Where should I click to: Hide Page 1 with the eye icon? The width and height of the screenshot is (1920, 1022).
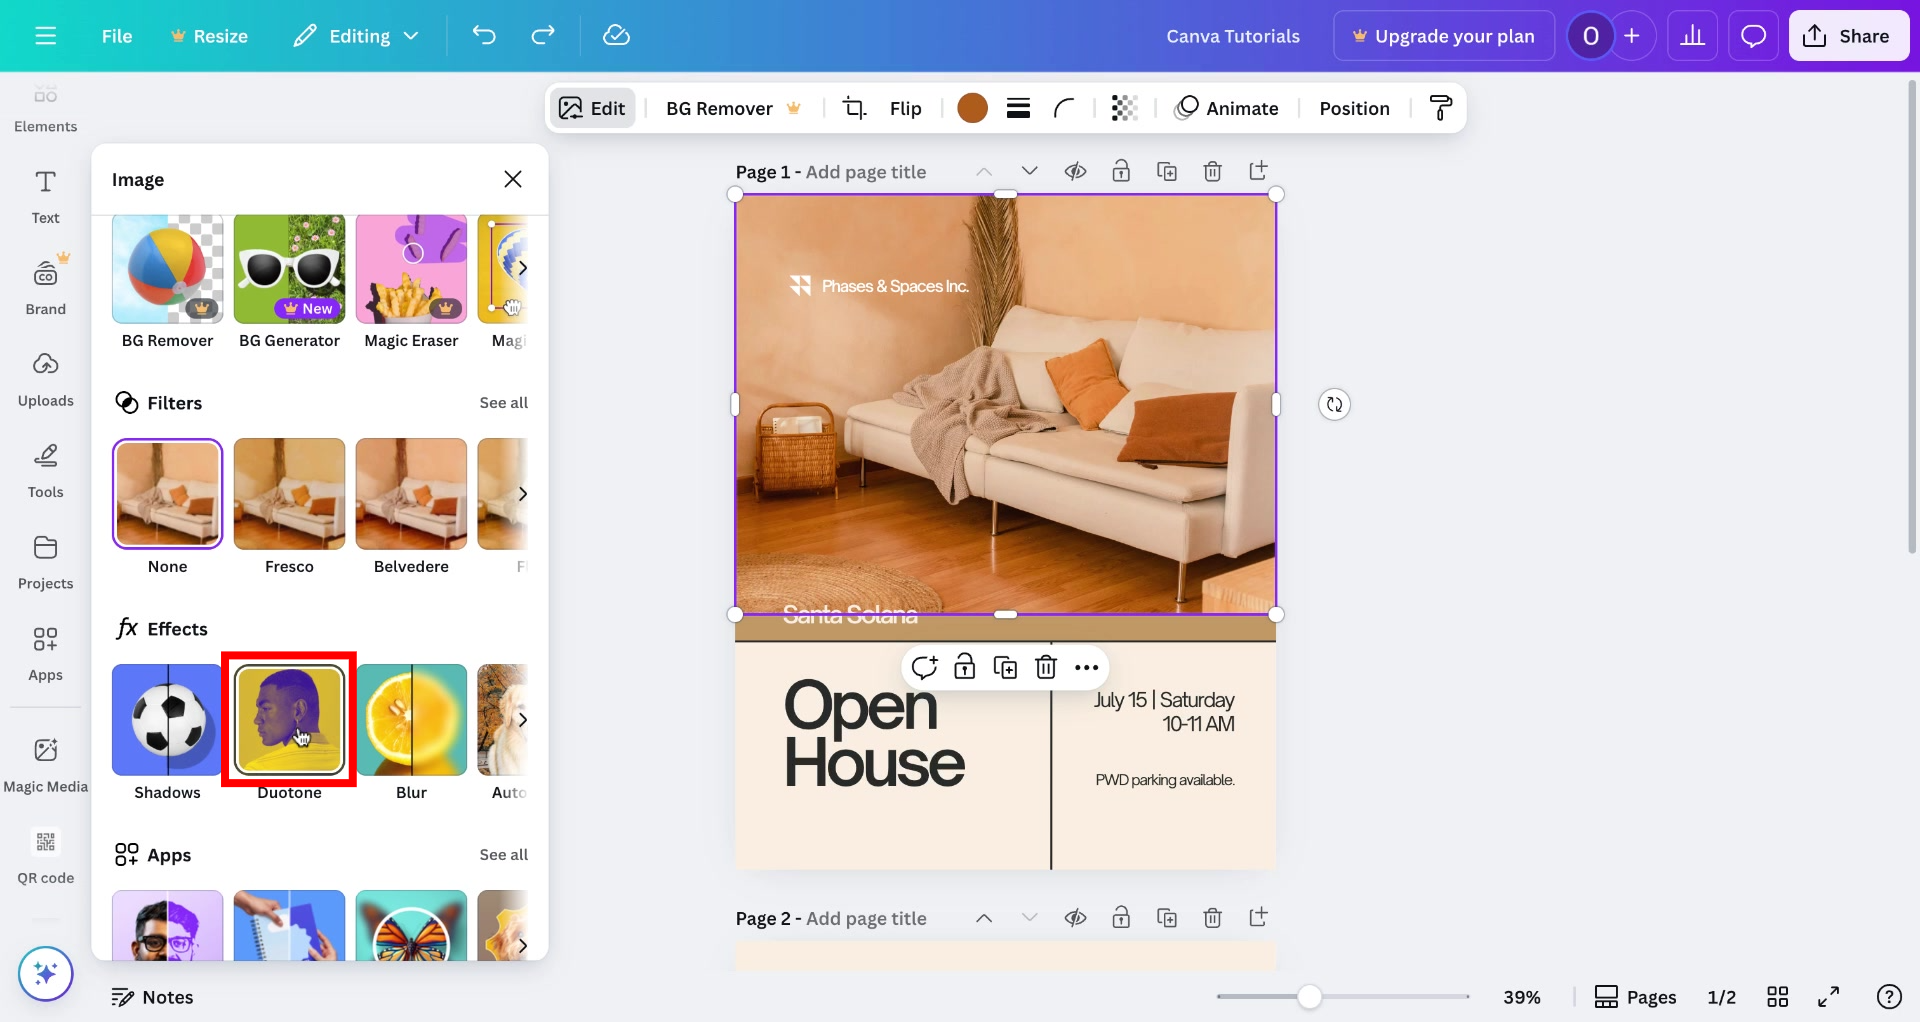(x=1076, y=171)
